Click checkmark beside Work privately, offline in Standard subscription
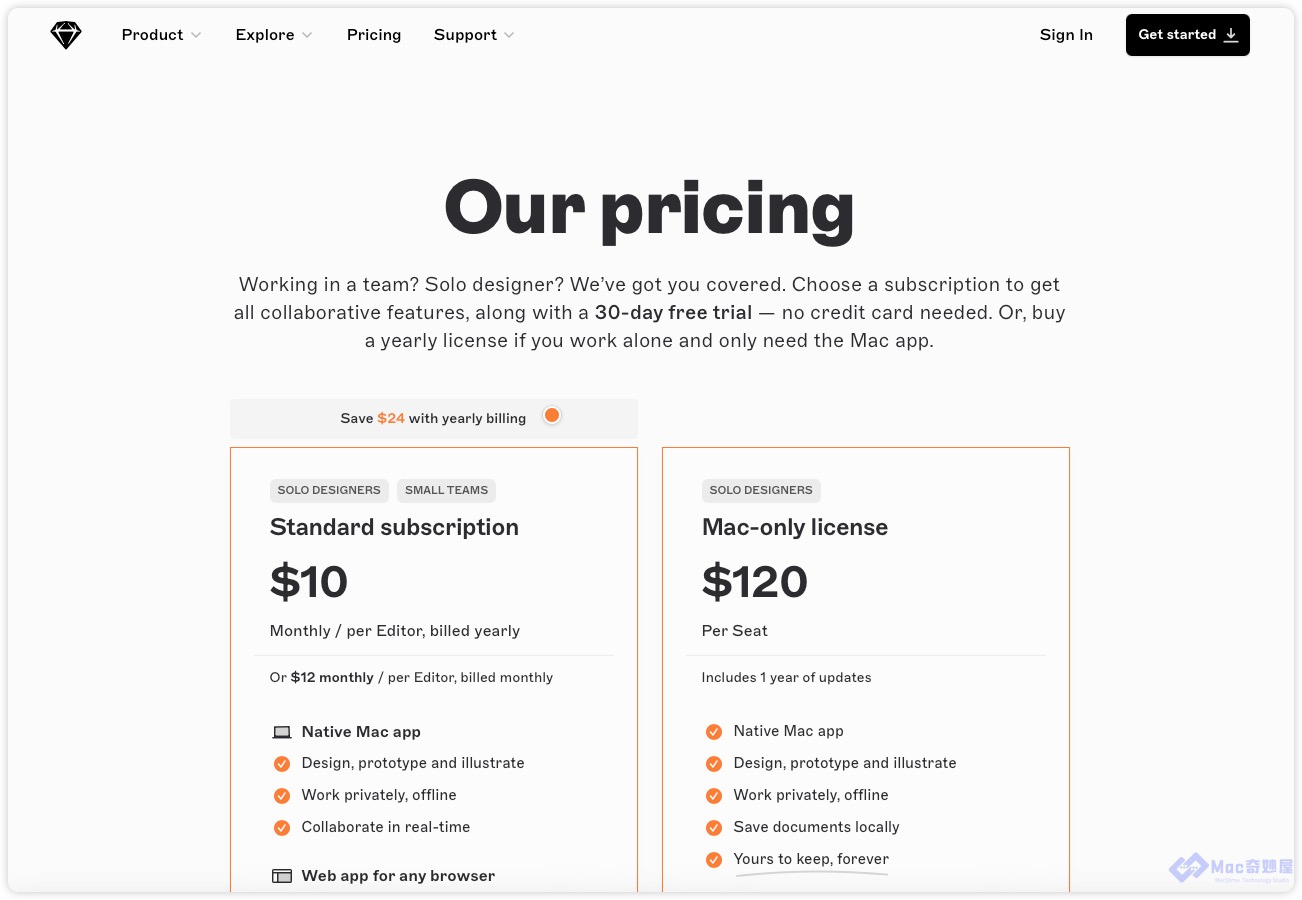The height and width of the screenshot is (900, 1302). [x=282, y=795]
